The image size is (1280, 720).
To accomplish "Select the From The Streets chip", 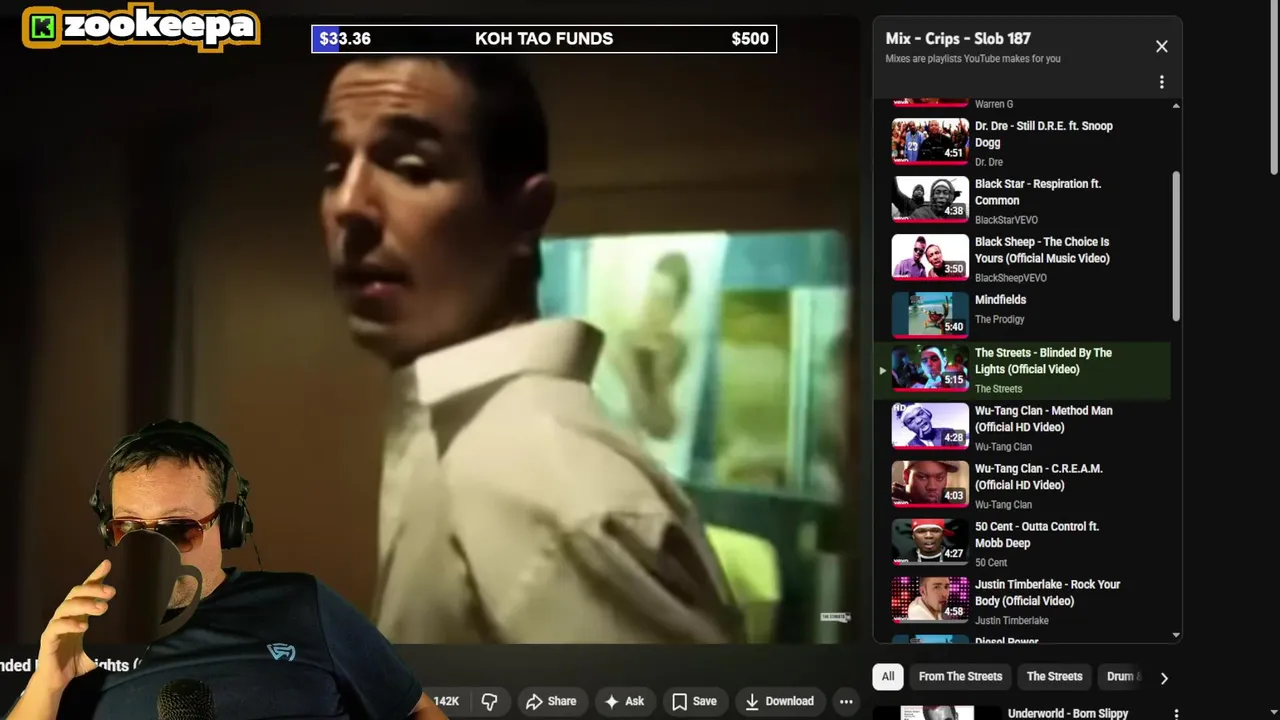I will 960,677.
